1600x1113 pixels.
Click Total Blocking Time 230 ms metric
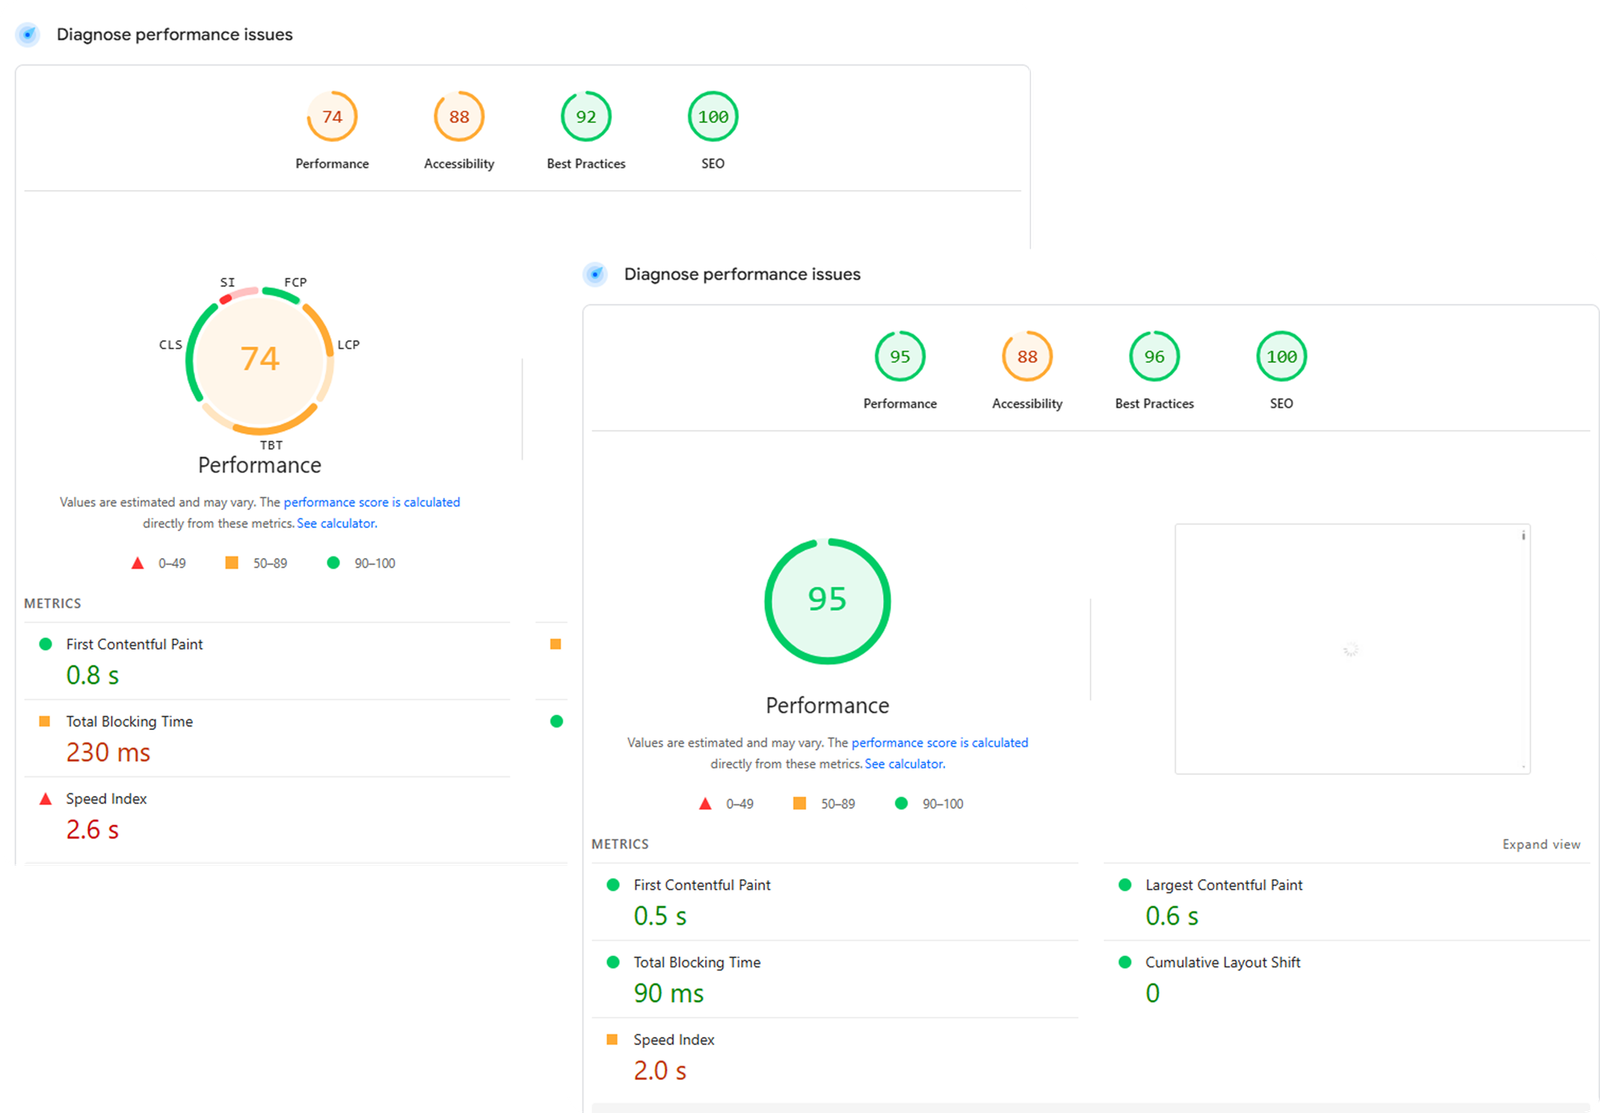click(x=267, y=738)
